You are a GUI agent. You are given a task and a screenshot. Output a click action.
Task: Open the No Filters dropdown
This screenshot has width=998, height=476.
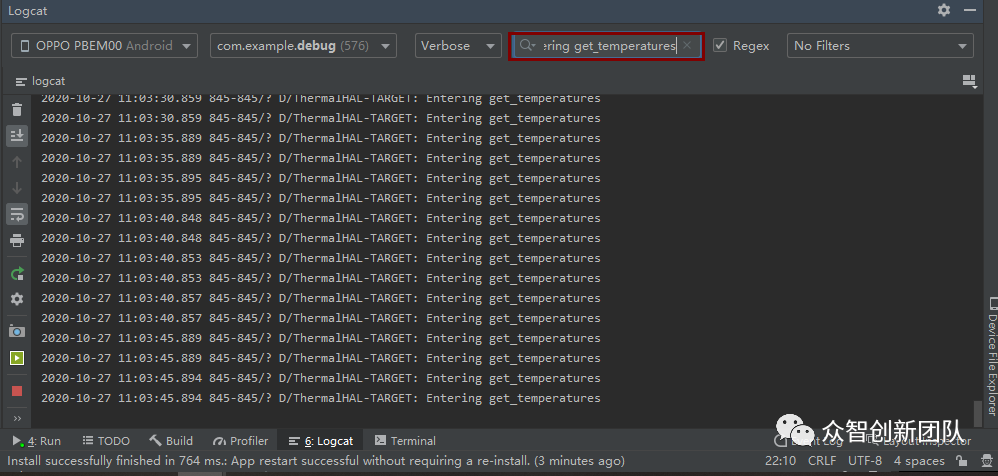click(880, 46)
